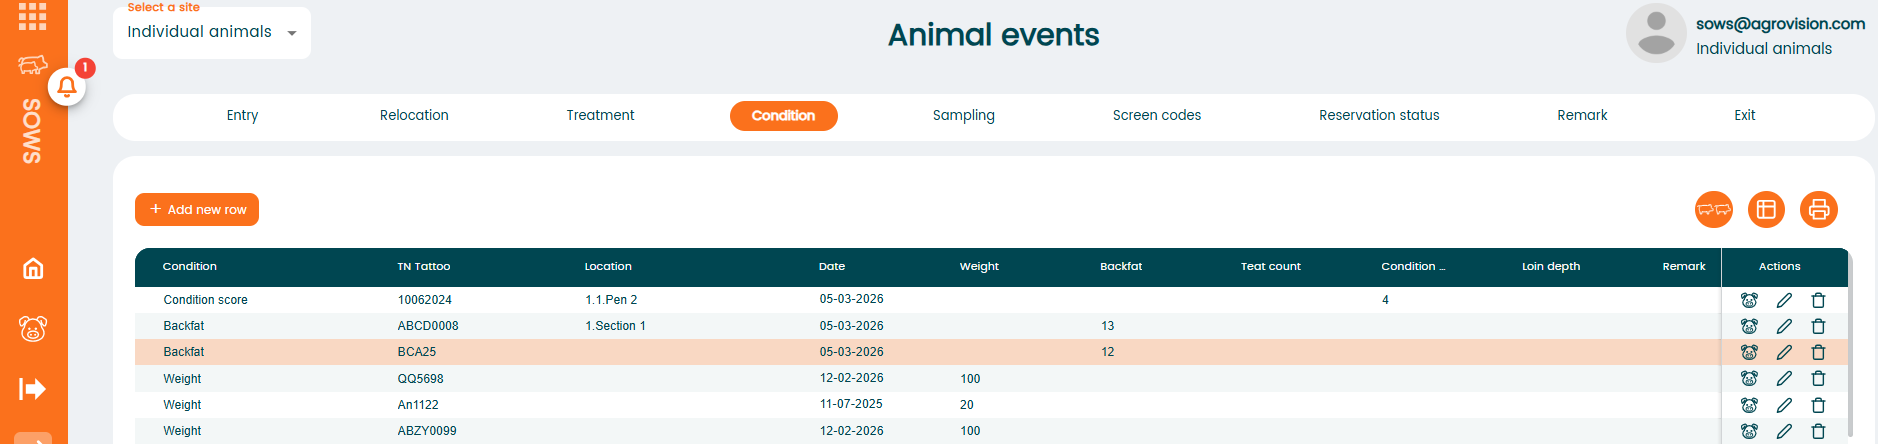View animal QQ5698 pig icon
1878x444 pixels.
tap(1749, 378)
